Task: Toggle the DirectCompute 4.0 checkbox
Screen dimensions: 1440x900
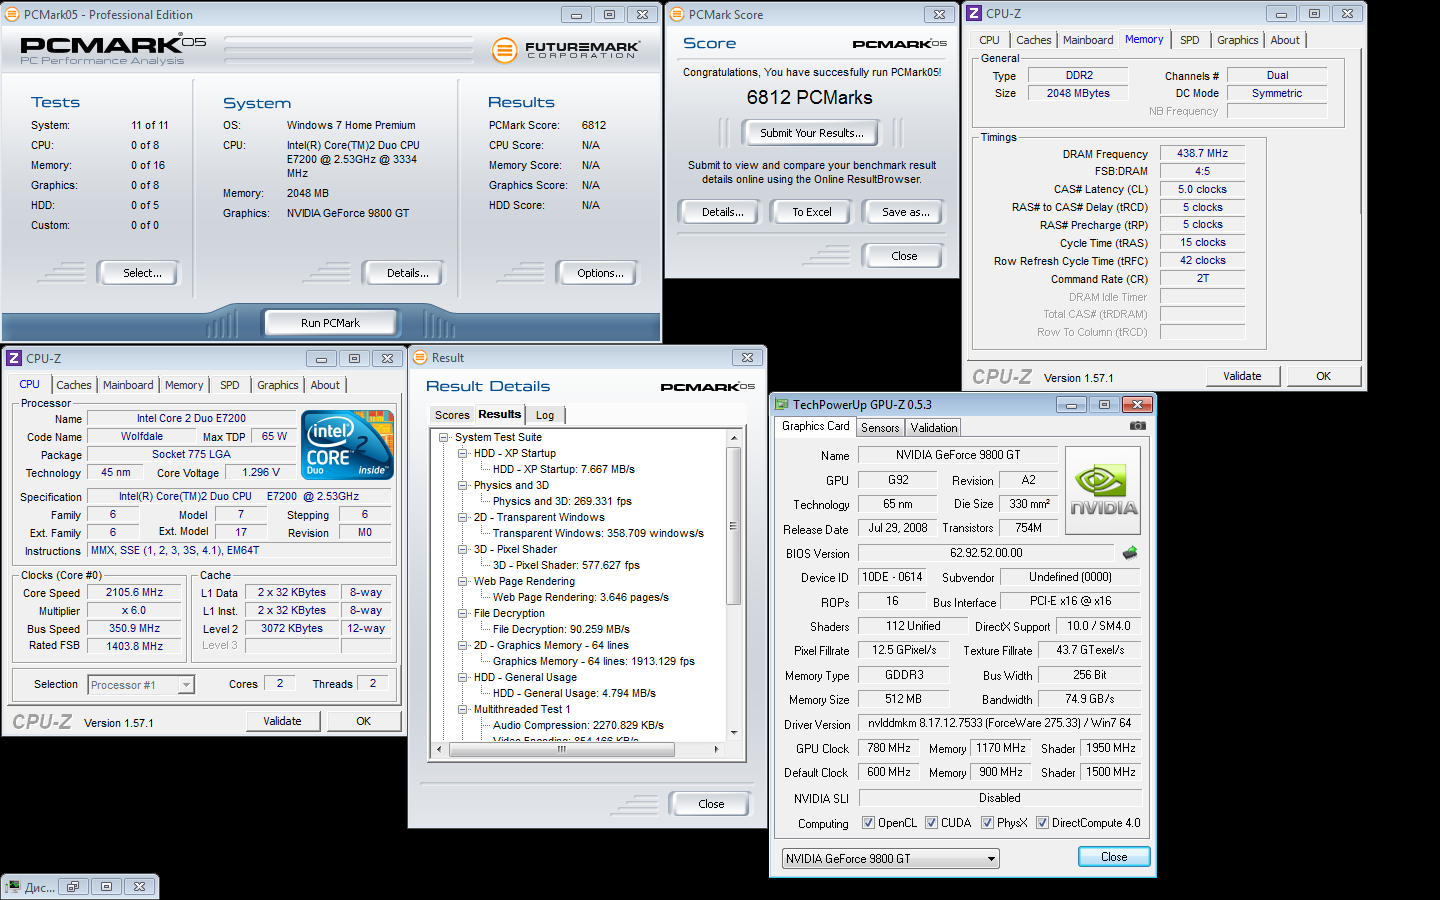Action: tap(1043, 823)
